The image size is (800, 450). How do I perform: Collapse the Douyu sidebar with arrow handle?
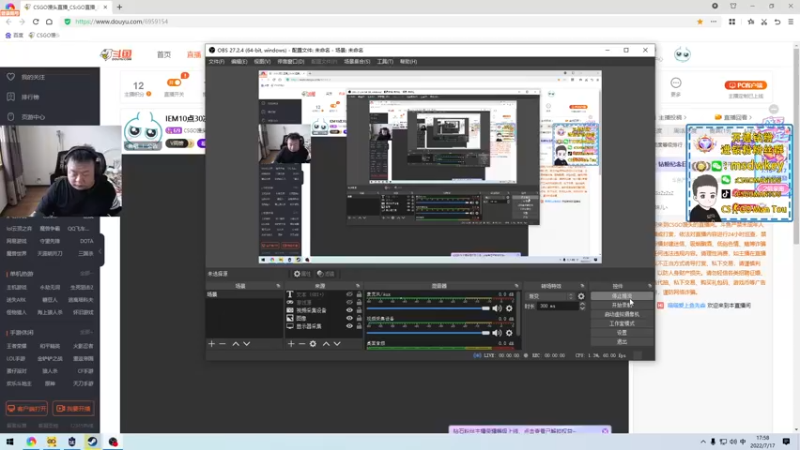click(100, 252)
